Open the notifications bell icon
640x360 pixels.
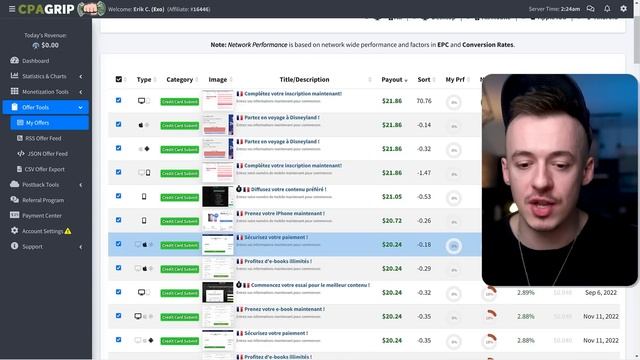click(x=607, y=9)
